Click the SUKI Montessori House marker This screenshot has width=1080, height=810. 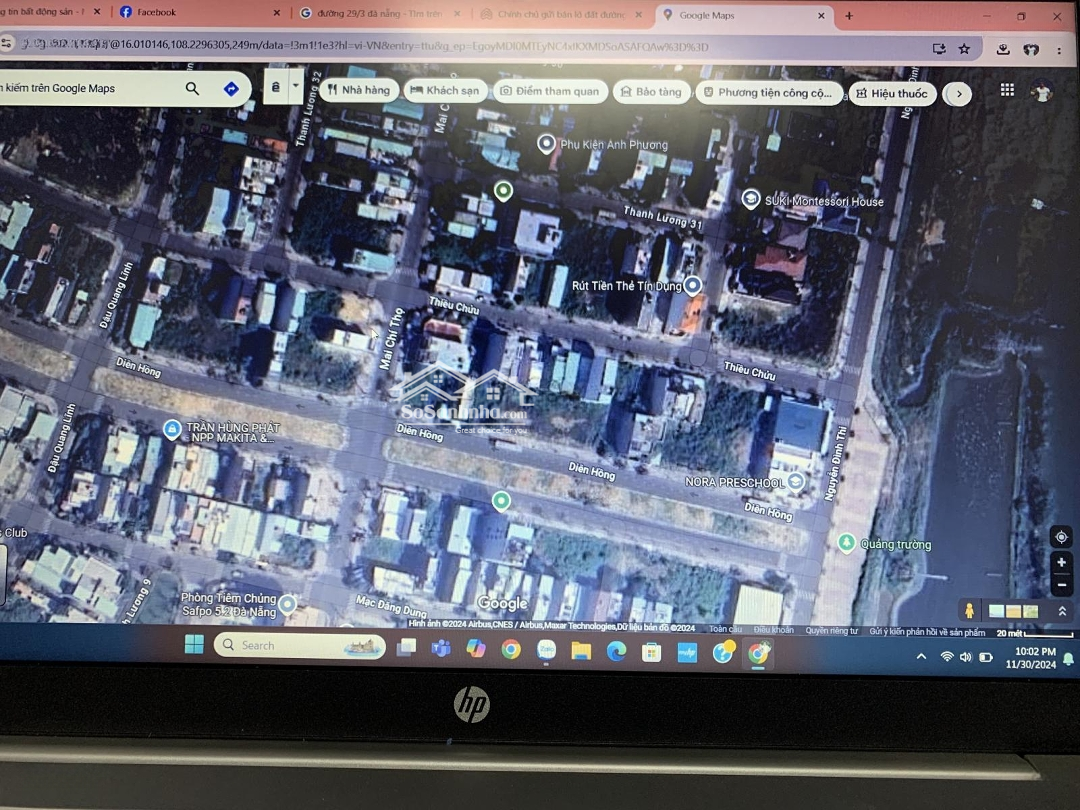point(750,198)
